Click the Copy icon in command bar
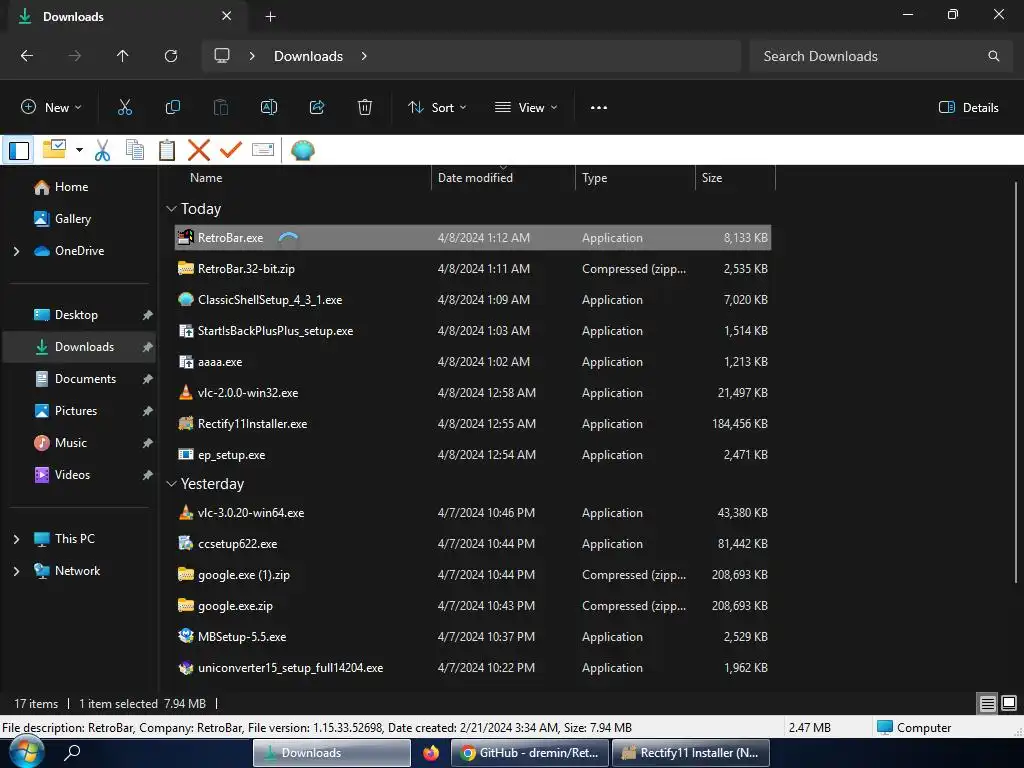1024x768 pixels. click(x=172, y=107)
